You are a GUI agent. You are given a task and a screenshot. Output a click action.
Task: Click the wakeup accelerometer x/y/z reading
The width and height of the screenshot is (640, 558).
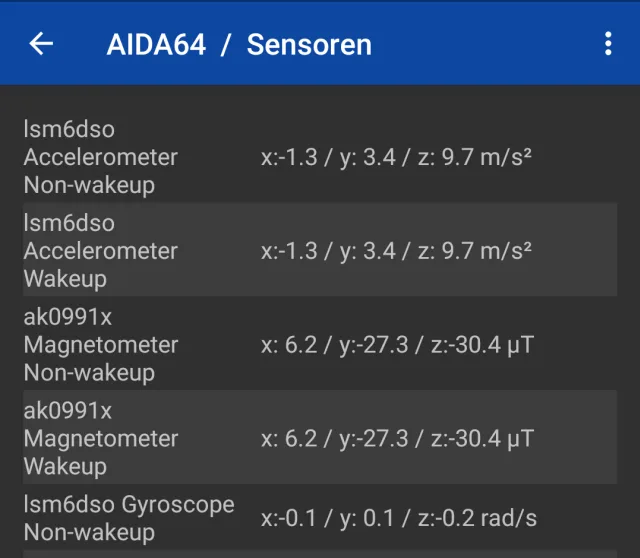click(396, 251)
